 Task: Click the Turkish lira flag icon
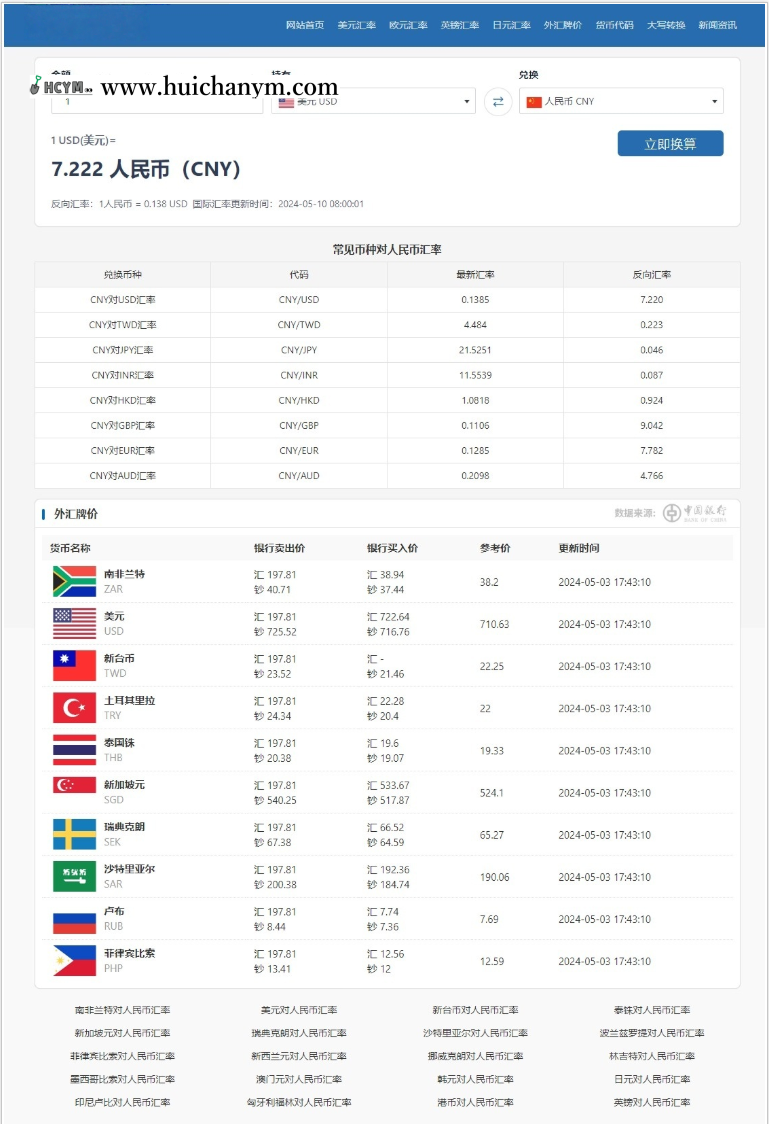click(x=75, y=708)
